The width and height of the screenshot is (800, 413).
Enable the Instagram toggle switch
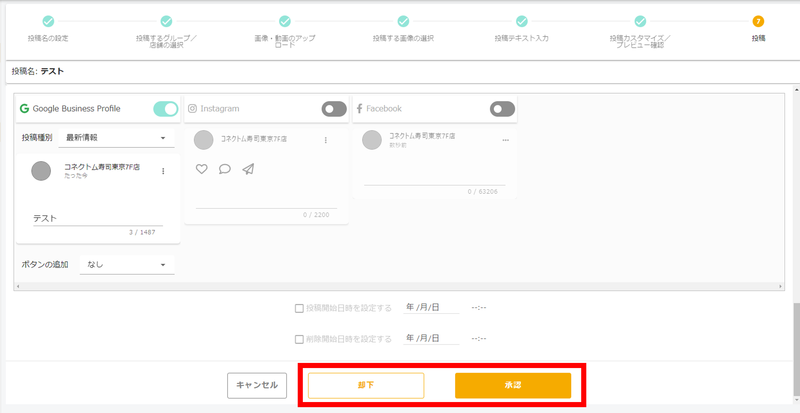point(333,109)
